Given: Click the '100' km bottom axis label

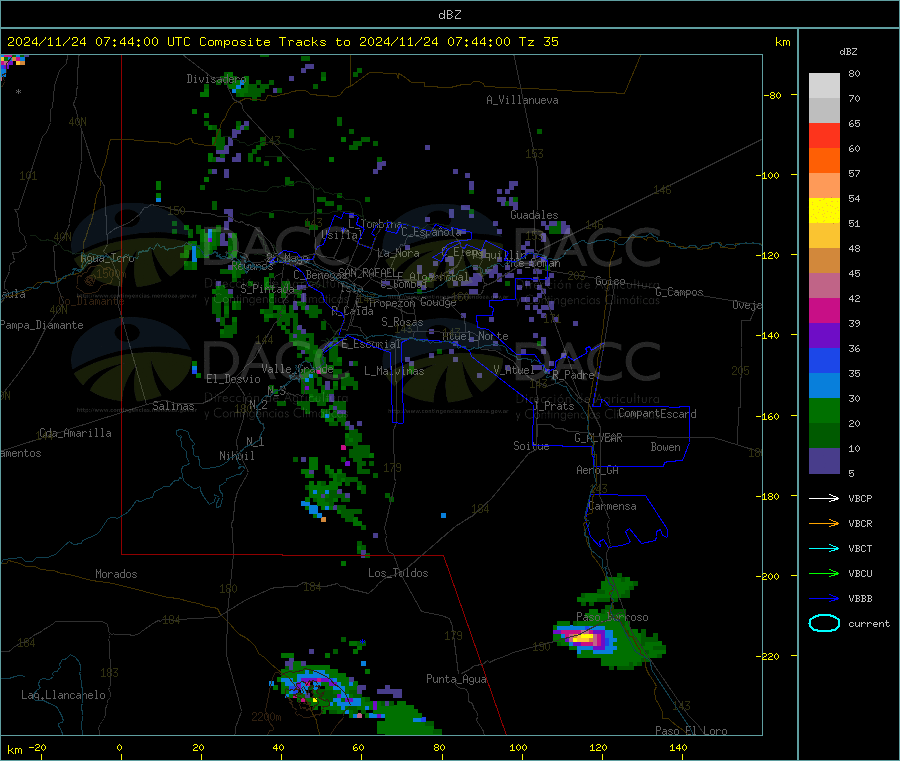Looking at the screenshot, I should [518, 747].
